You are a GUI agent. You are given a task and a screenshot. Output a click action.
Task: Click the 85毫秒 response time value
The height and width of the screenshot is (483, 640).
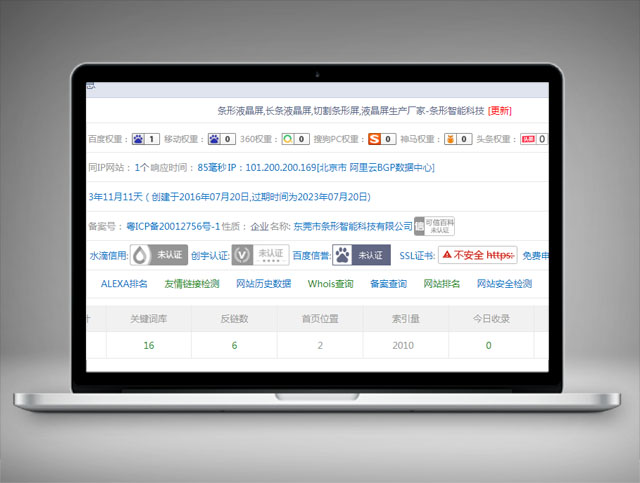(x=212, y=167)
